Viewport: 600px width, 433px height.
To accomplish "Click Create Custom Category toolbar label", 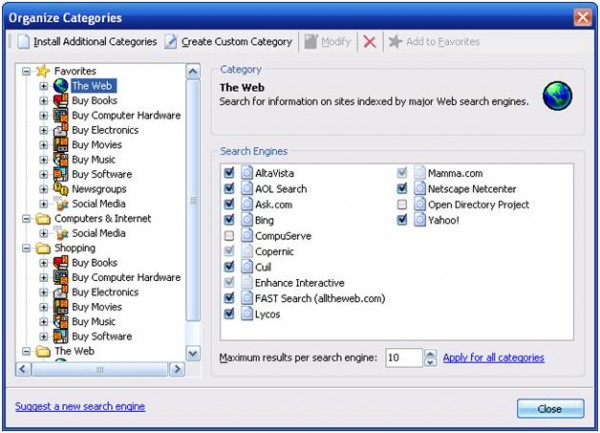I will tap(236, 41).
